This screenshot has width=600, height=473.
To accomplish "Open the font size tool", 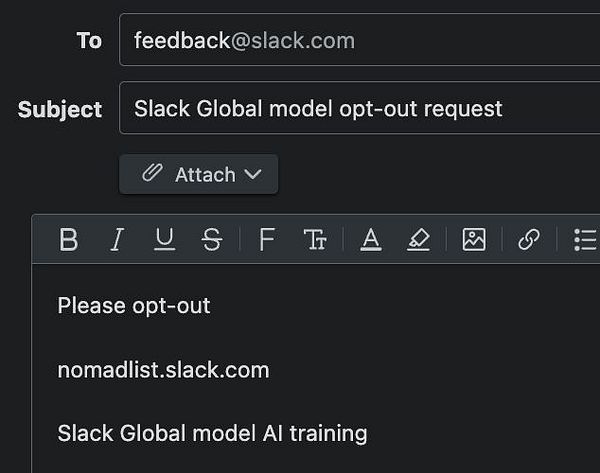I will [315, 240].
